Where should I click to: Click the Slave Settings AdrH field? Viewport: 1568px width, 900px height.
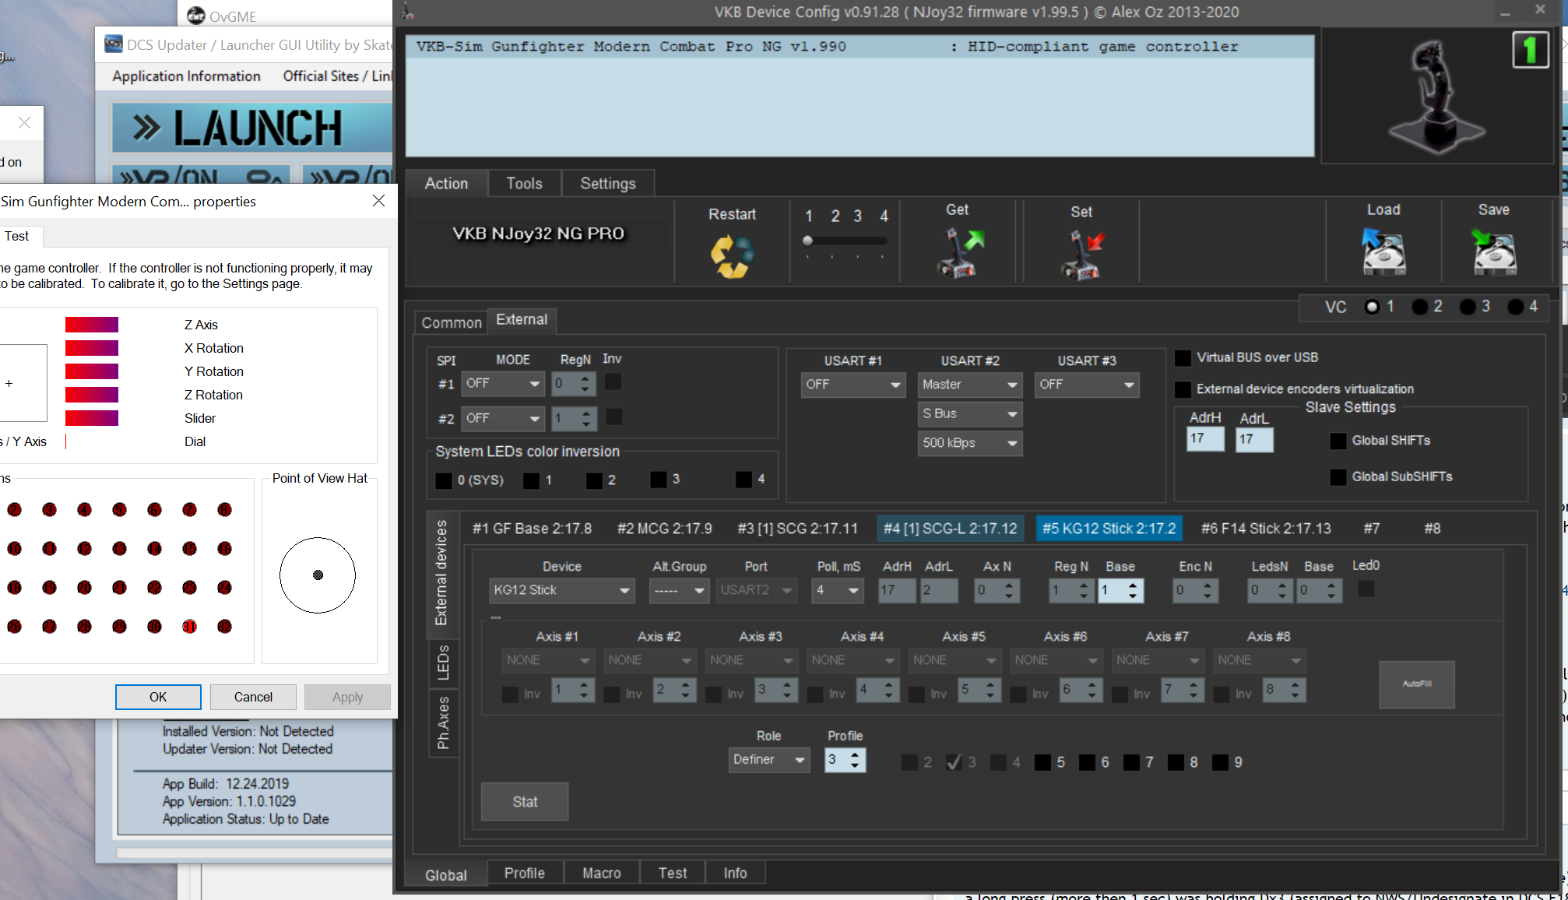coord(1205,439)
